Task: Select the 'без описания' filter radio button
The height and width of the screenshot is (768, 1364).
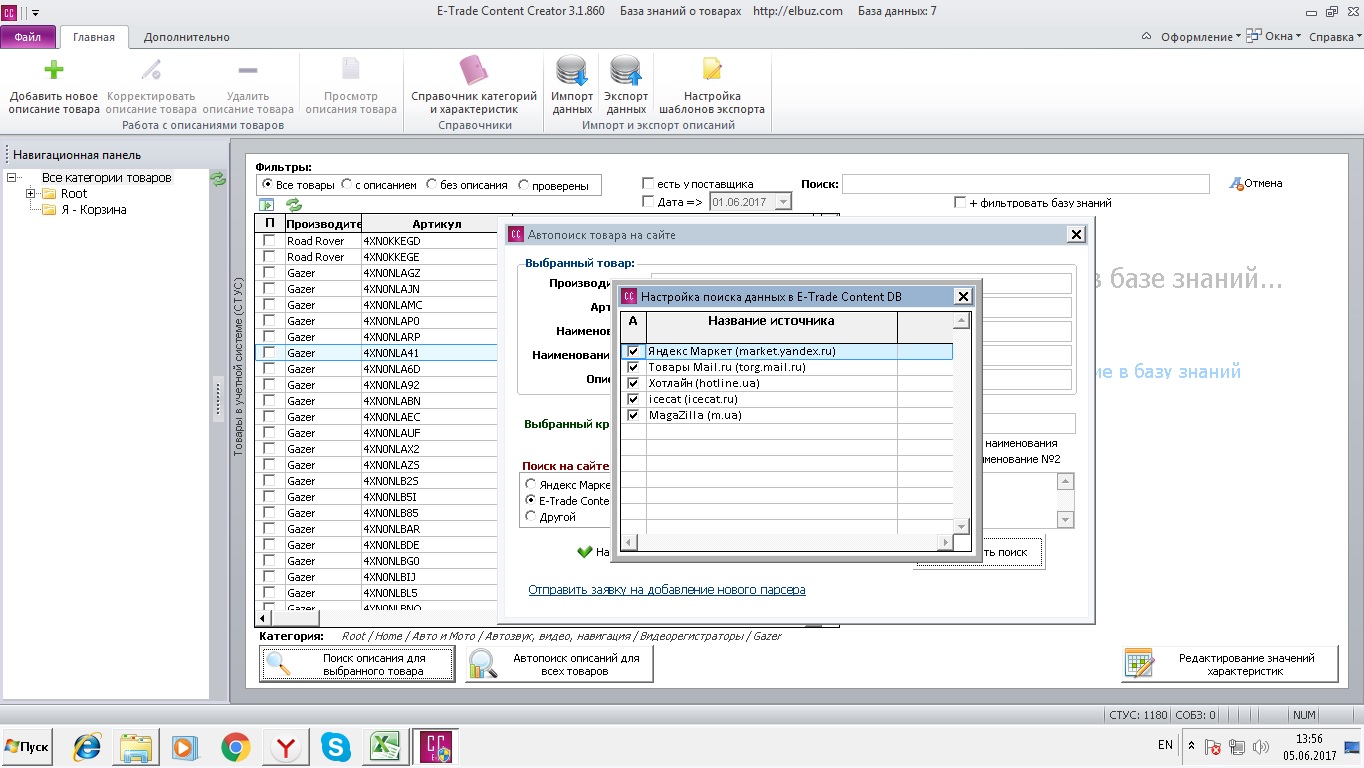Action: coord(432,185)
